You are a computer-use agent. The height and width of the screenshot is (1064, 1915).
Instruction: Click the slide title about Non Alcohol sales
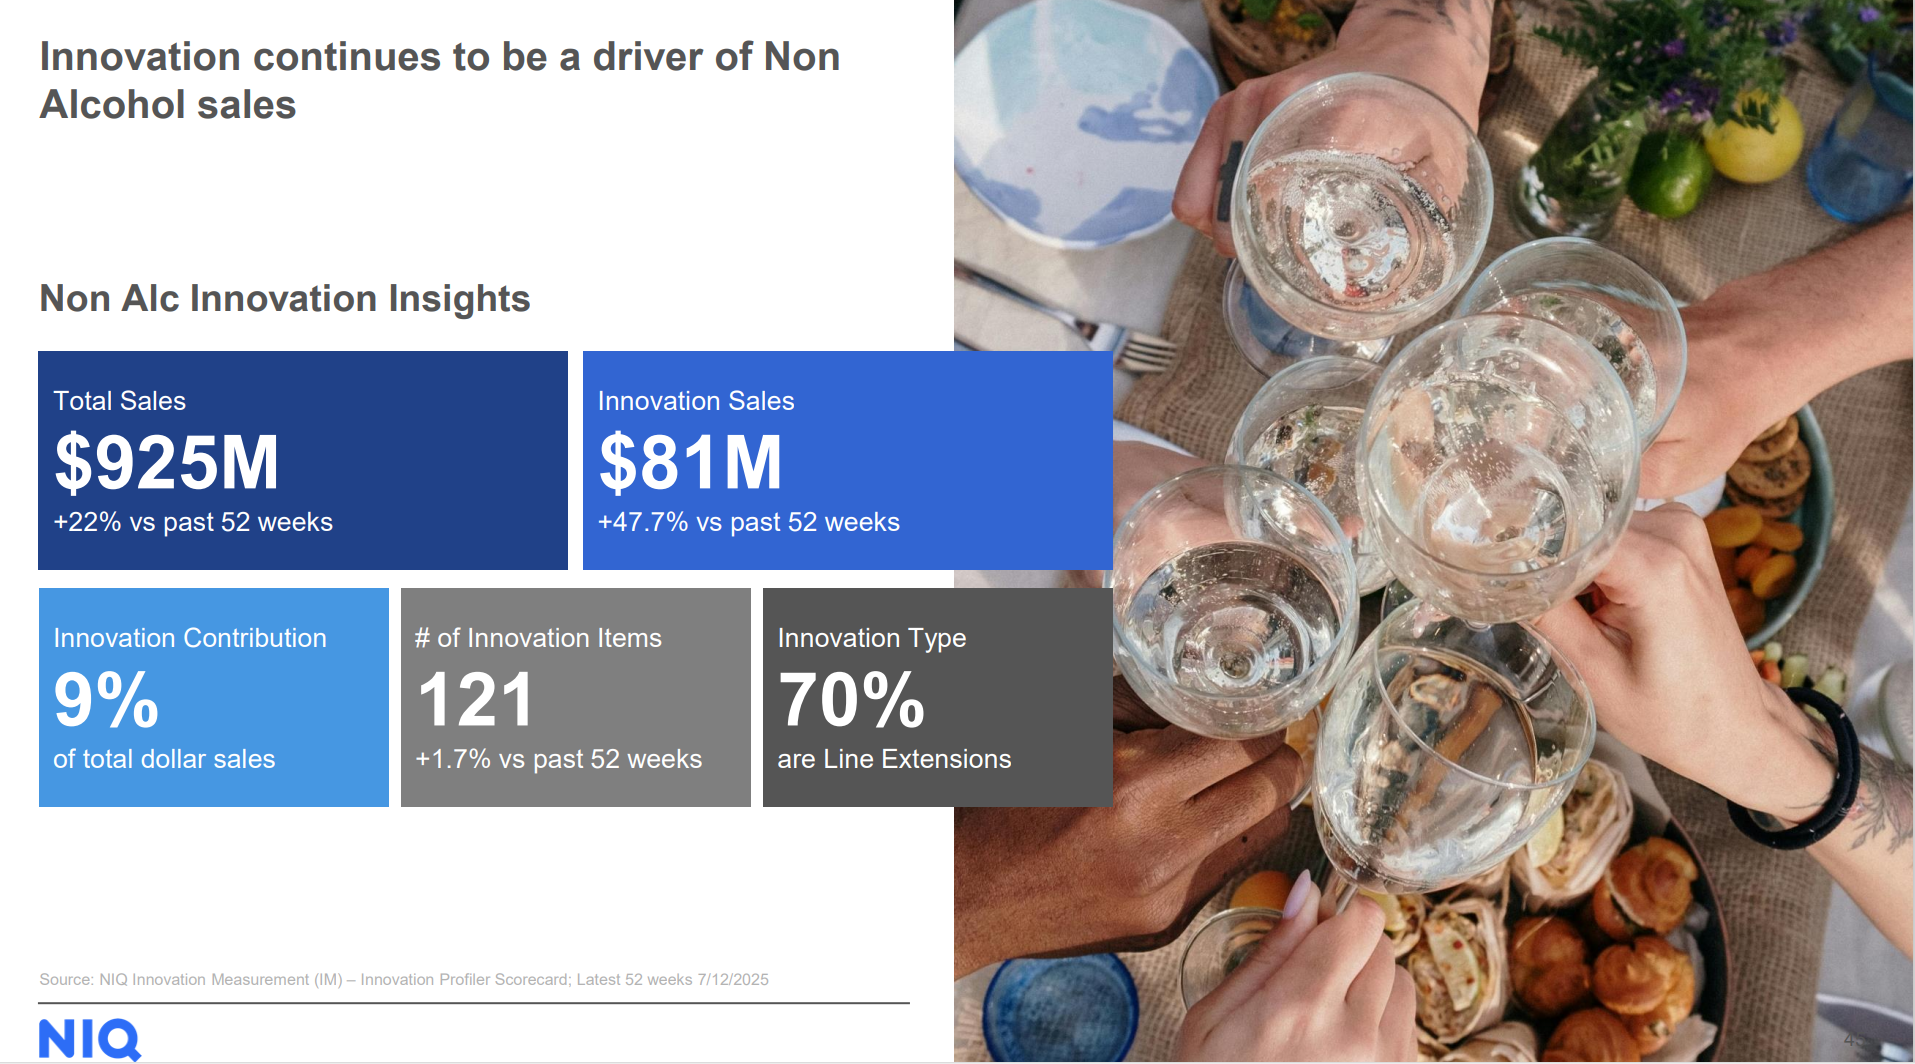pyautogui.click(x=440, y=81)
